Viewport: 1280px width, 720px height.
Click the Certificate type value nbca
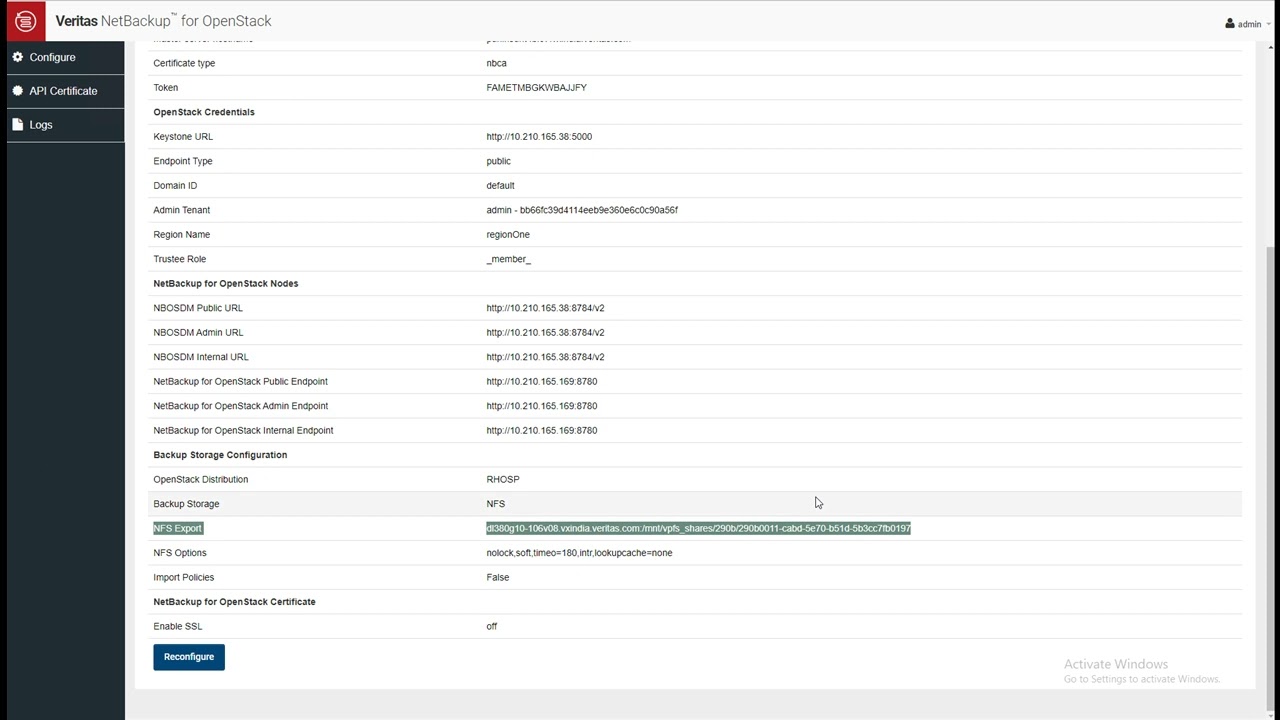click(x=496, y=63)
